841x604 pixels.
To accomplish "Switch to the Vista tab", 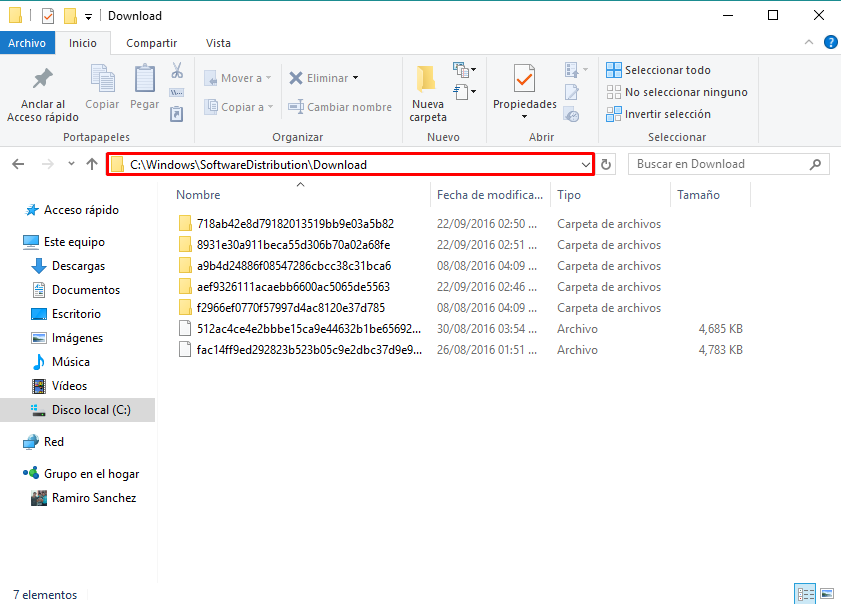I will tap(218, 43).
